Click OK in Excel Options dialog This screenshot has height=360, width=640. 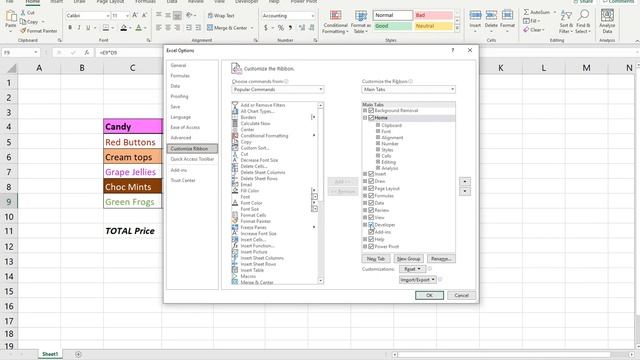coord(429,296)
